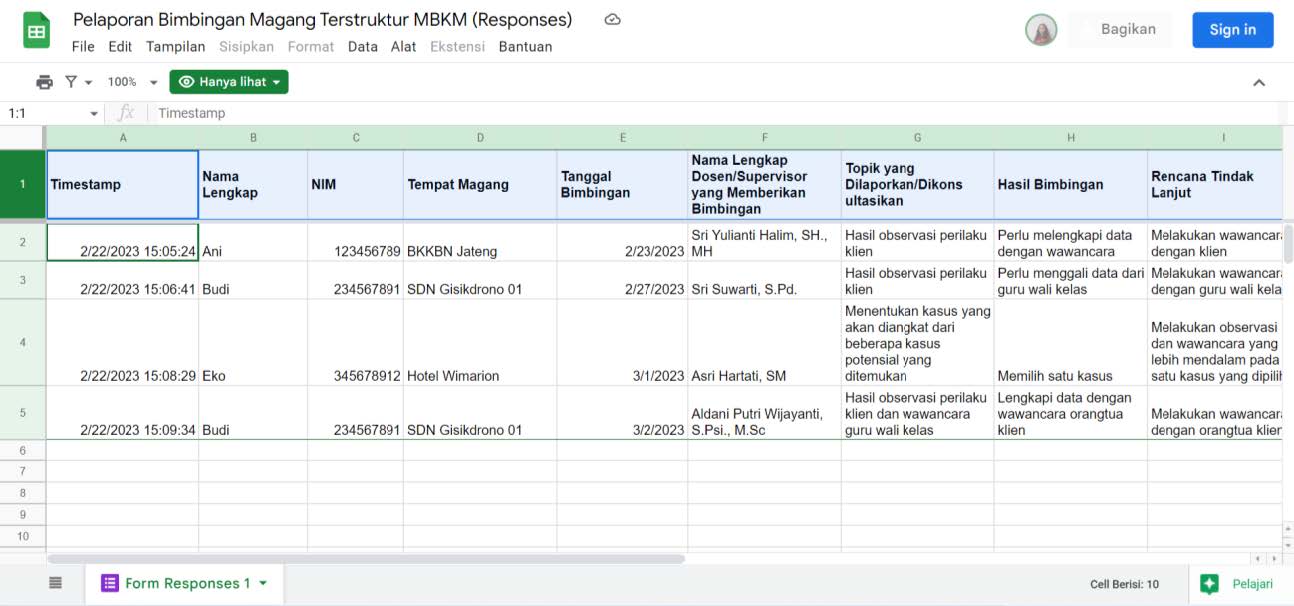This screenshot has width=1294, height=606.
Task: Open the File menu
Action: tap(83, 46)
